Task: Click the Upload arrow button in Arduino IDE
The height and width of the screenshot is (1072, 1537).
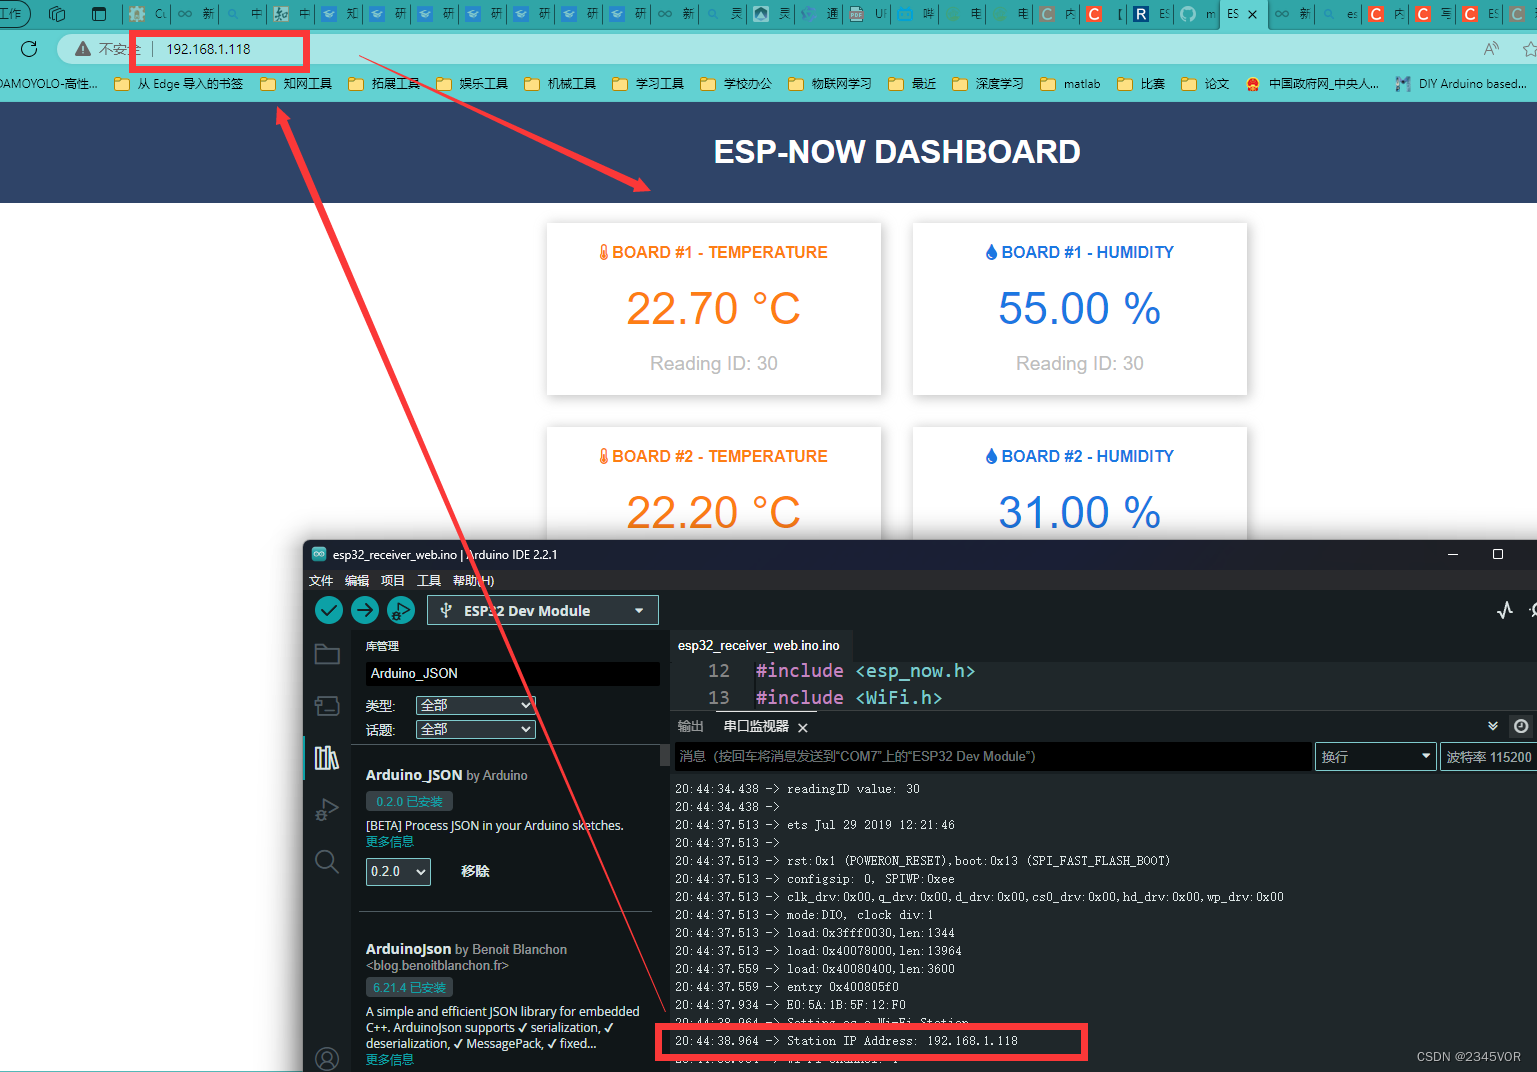Action: [x=365, y=610]
